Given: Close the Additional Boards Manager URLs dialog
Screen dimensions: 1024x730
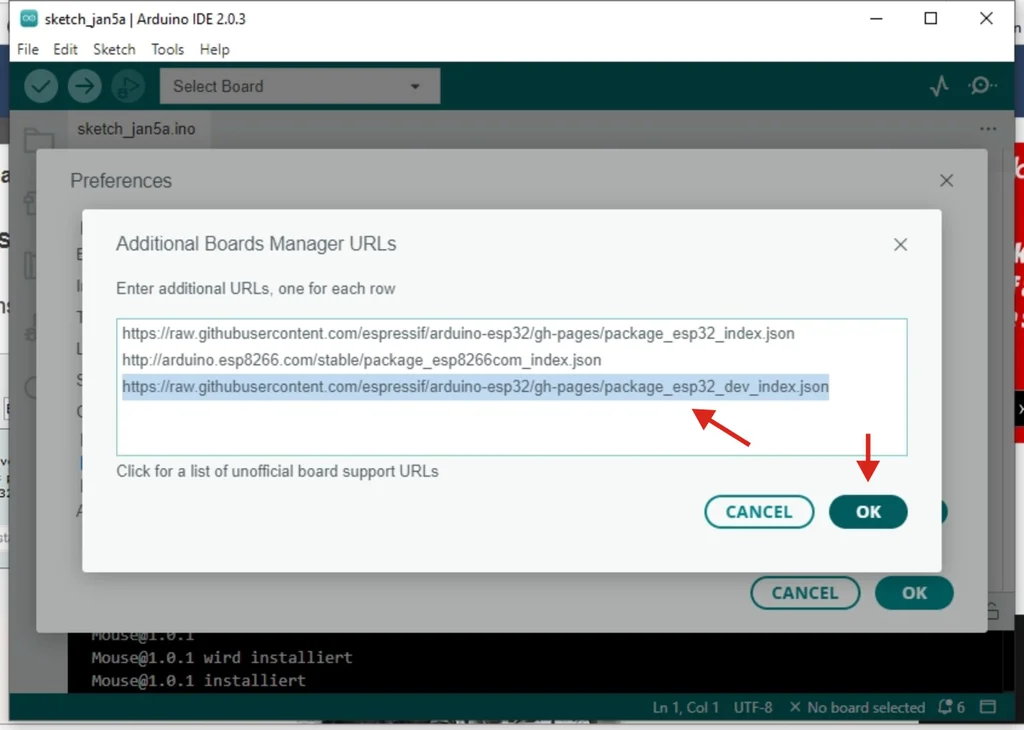Looking at the screenshot, I should point(900,244).
